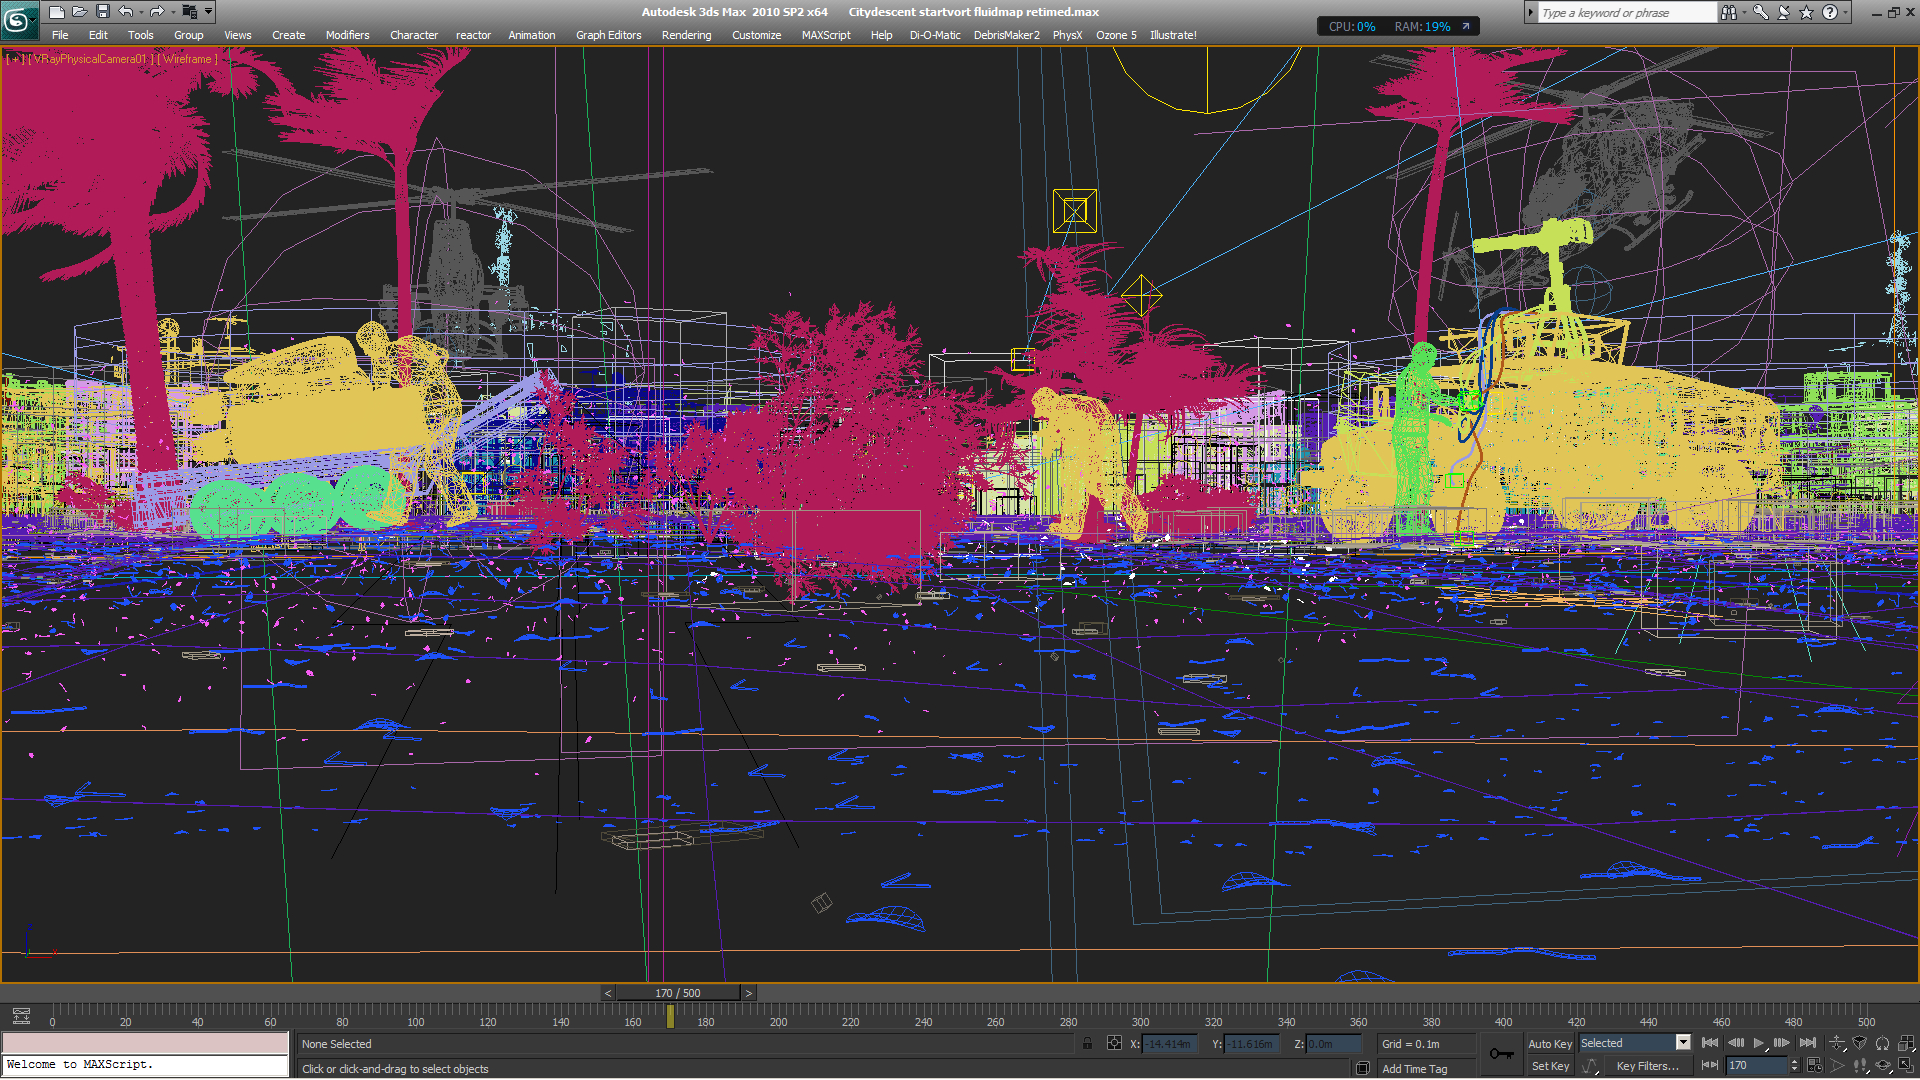Viewport: 1920px width, 1080px height.
Task: Open the Rendering menu
Action: pos(686,35)
